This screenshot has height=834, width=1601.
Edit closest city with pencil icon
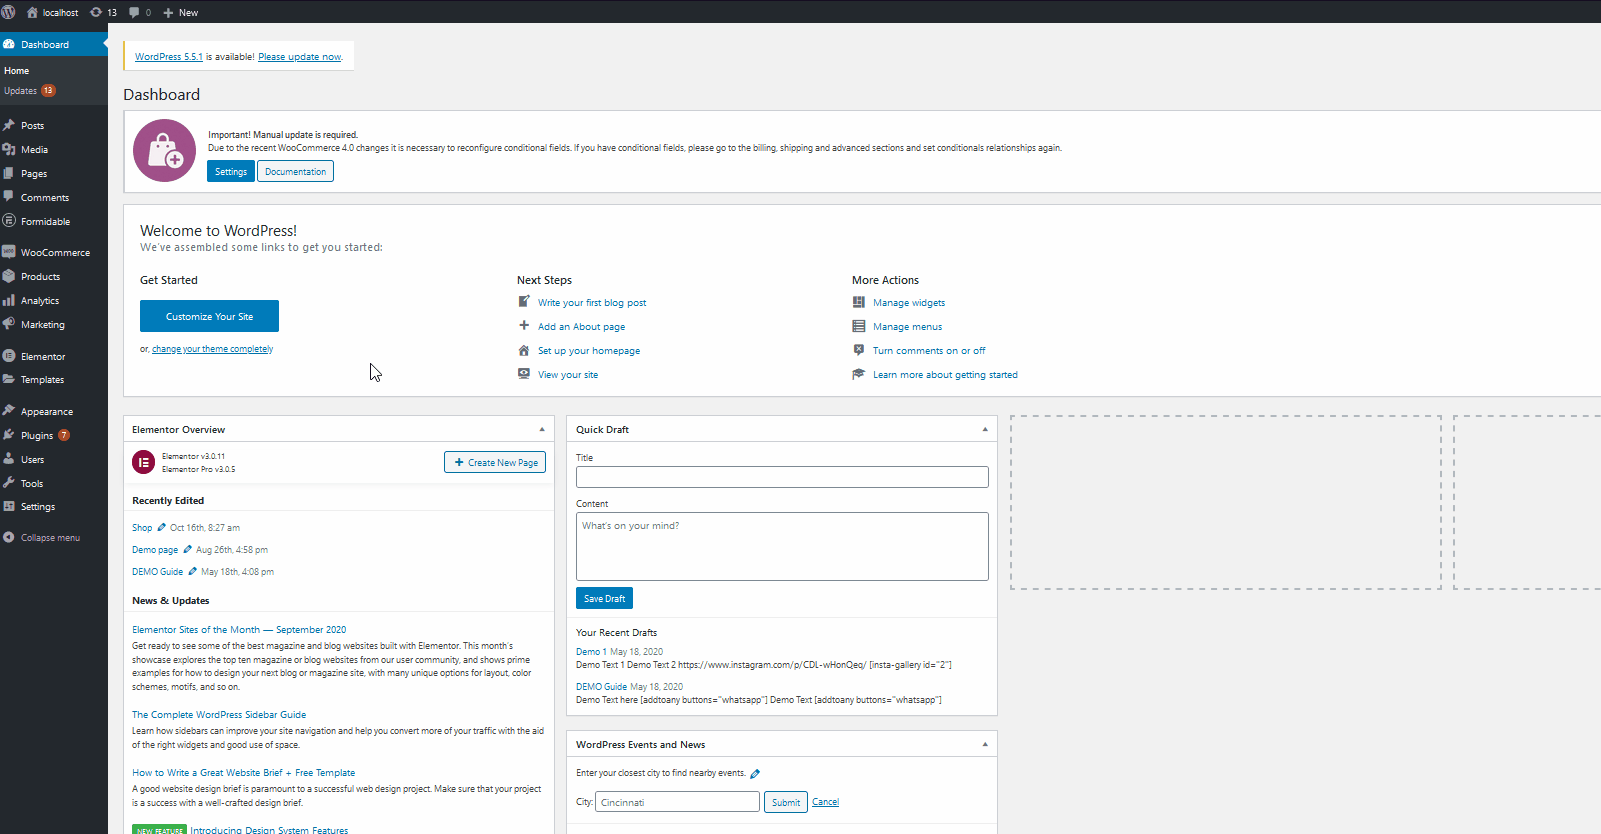(x=755, y=773)
